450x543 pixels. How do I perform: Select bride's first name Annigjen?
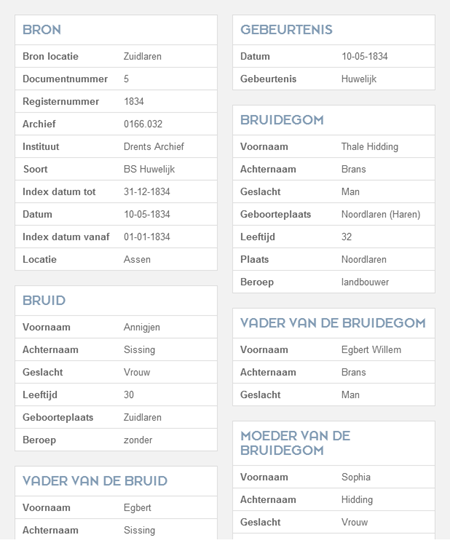point(142,327)
